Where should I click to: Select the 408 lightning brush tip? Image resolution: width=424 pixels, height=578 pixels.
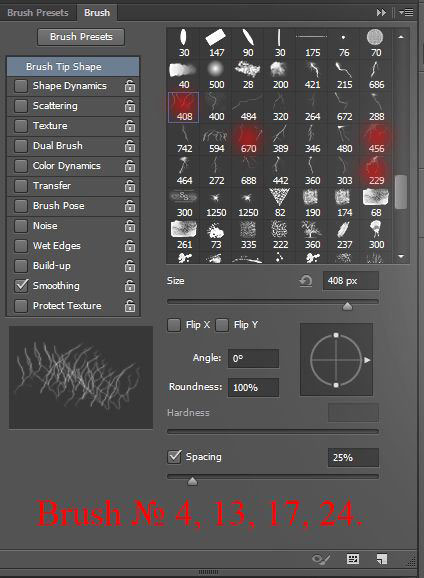pyautogui.click(x=184, y=107)
